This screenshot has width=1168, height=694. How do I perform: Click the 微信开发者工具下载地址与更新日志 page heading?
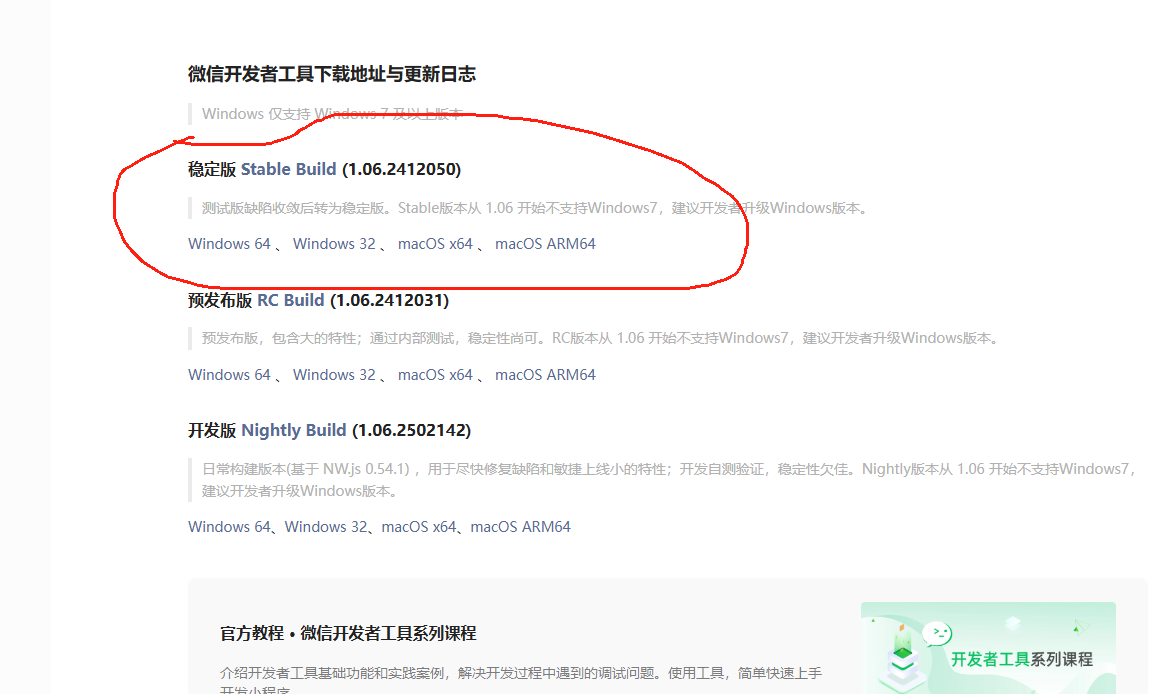[331, 74]
